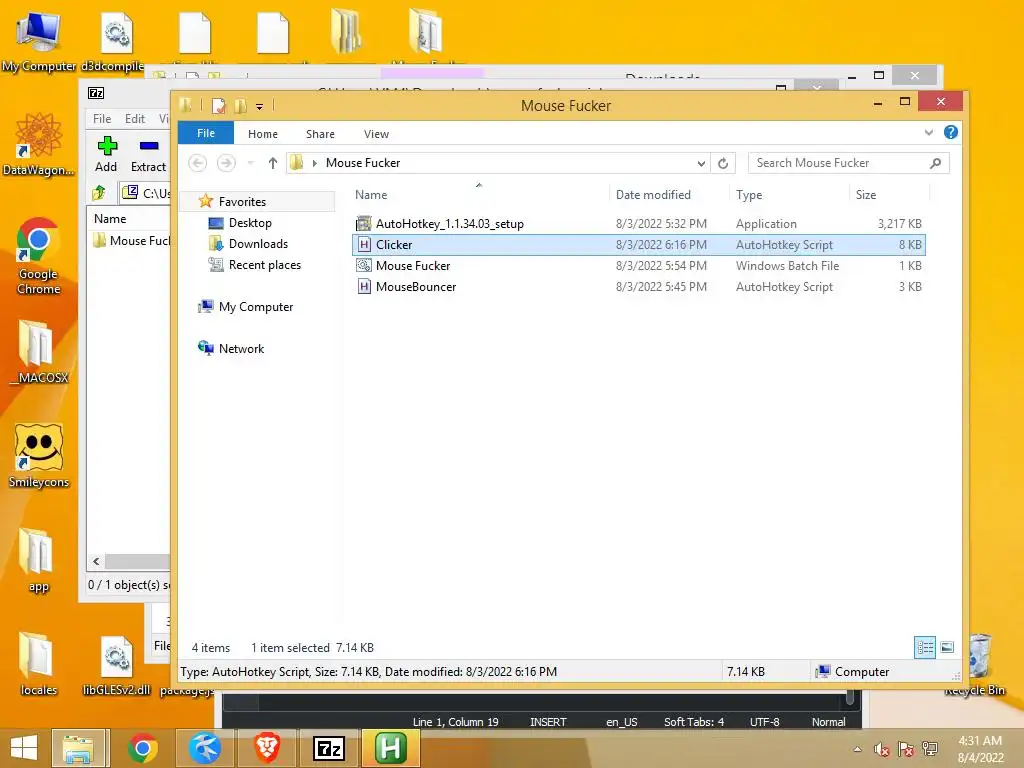1024x768 pixels.
Task: Open Explorer Help question mark icon
Action: (951, 133)
